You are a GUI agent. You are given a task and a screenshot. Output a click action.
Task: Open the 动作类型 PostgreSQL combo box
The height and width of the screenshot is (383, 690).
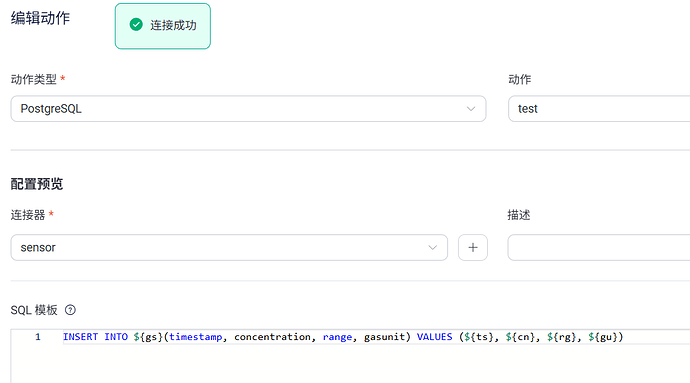[248, 109]
